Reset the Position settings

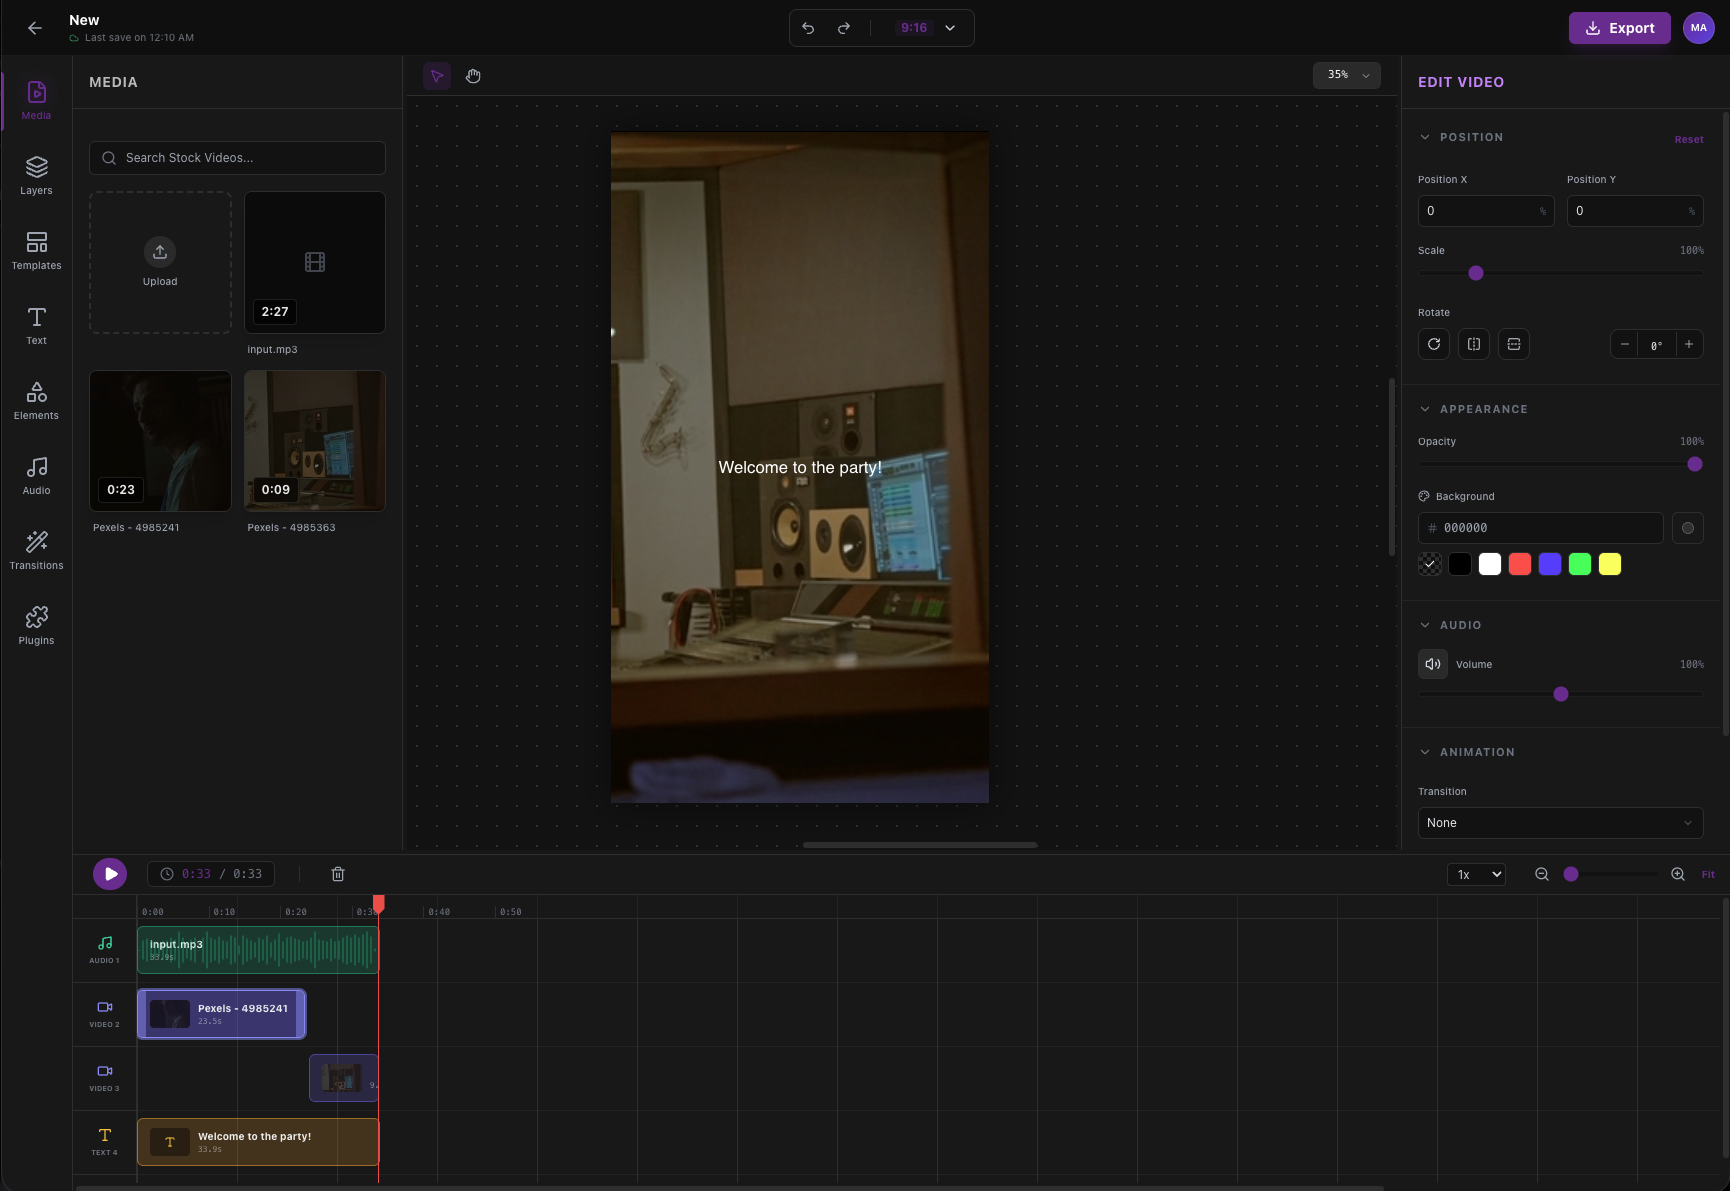point(1688,139)
